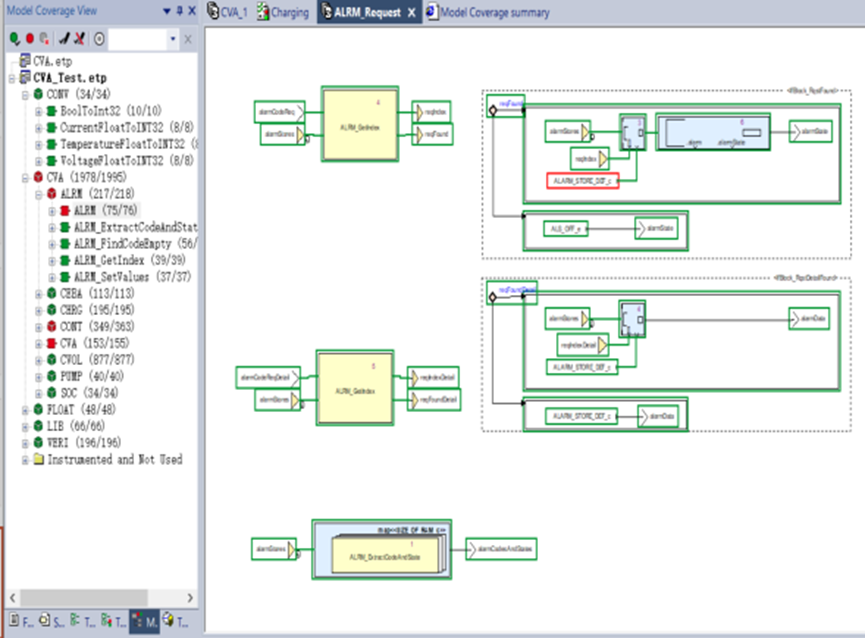
Task: Click the crossed-out pen icon in toolbar
Action: [78, 38]
